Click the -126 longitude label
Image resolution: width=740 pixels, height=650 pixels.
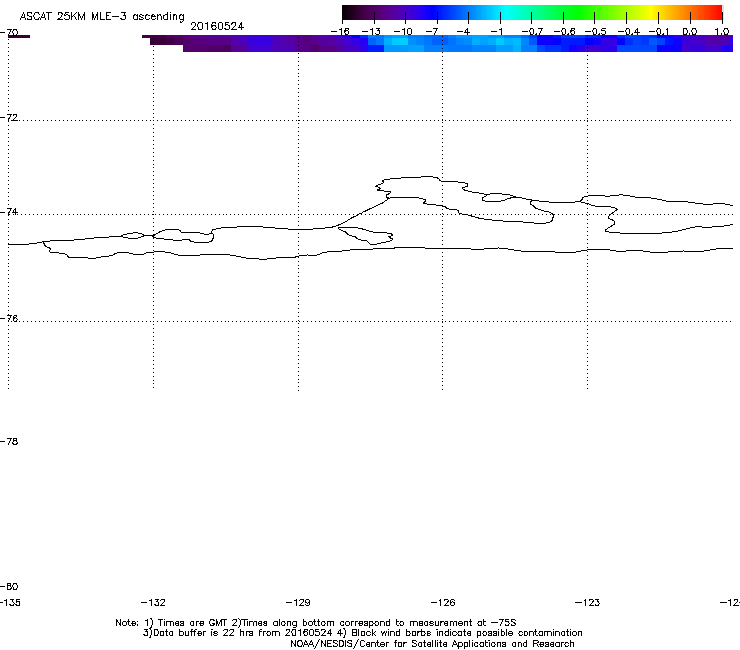click(x=443, y=602)
